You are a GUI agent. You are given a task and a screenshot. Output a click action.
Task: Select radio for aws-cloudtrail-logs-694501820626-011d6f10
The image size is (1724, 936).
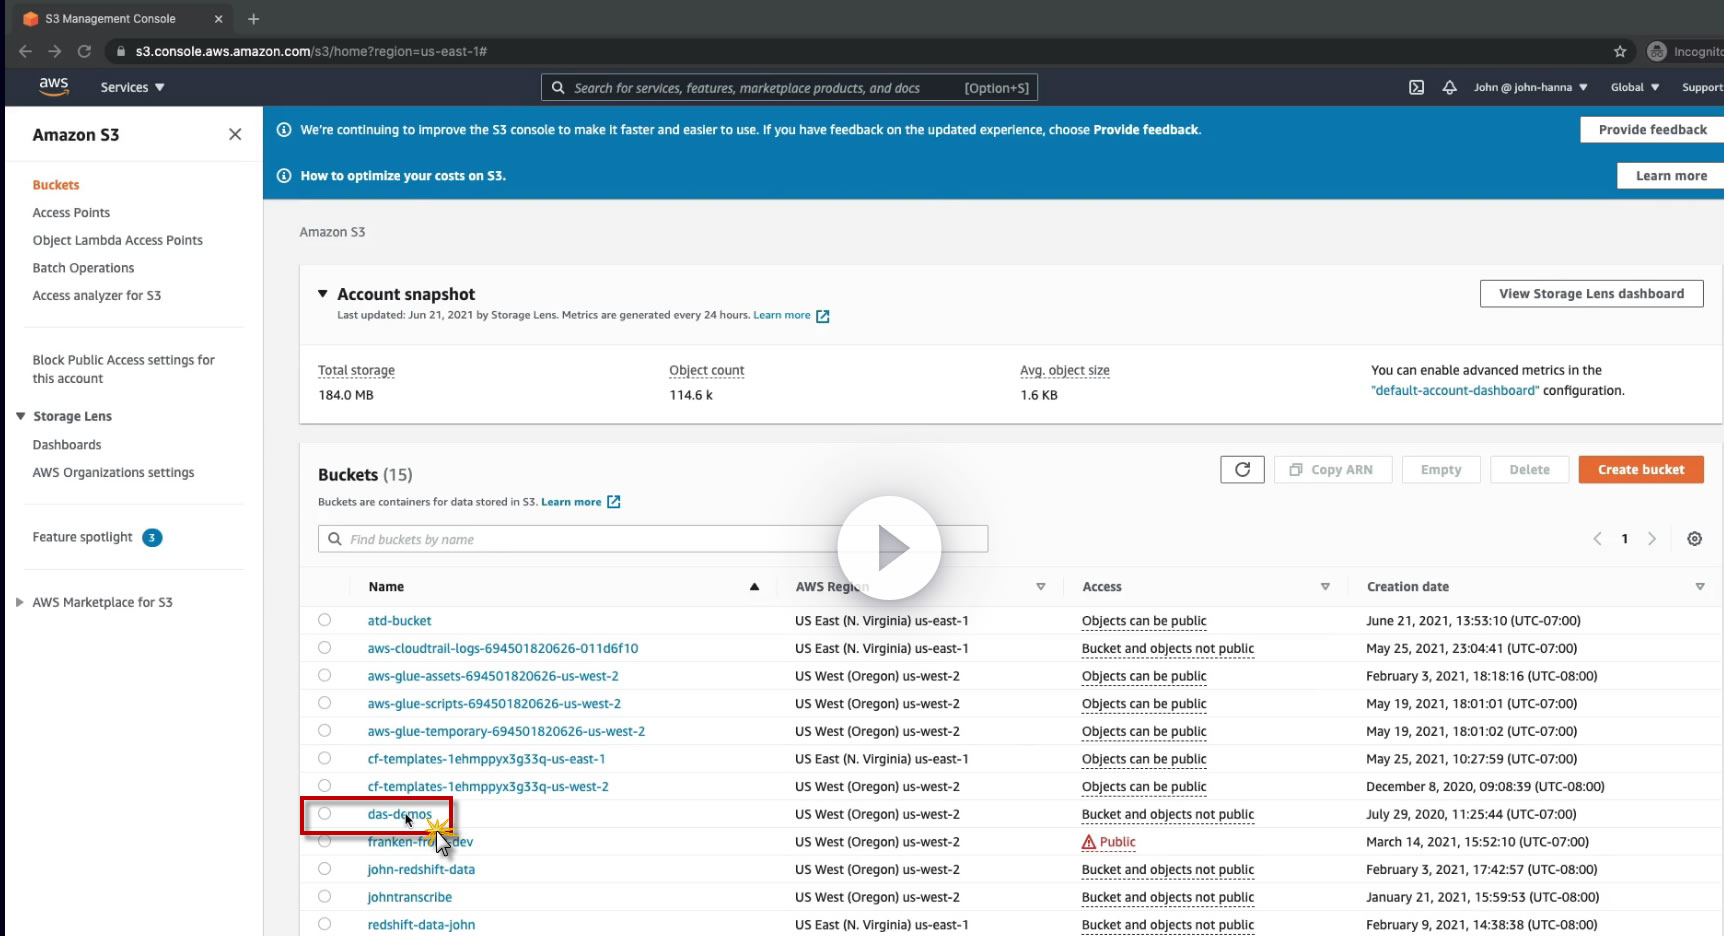[324, 648]
